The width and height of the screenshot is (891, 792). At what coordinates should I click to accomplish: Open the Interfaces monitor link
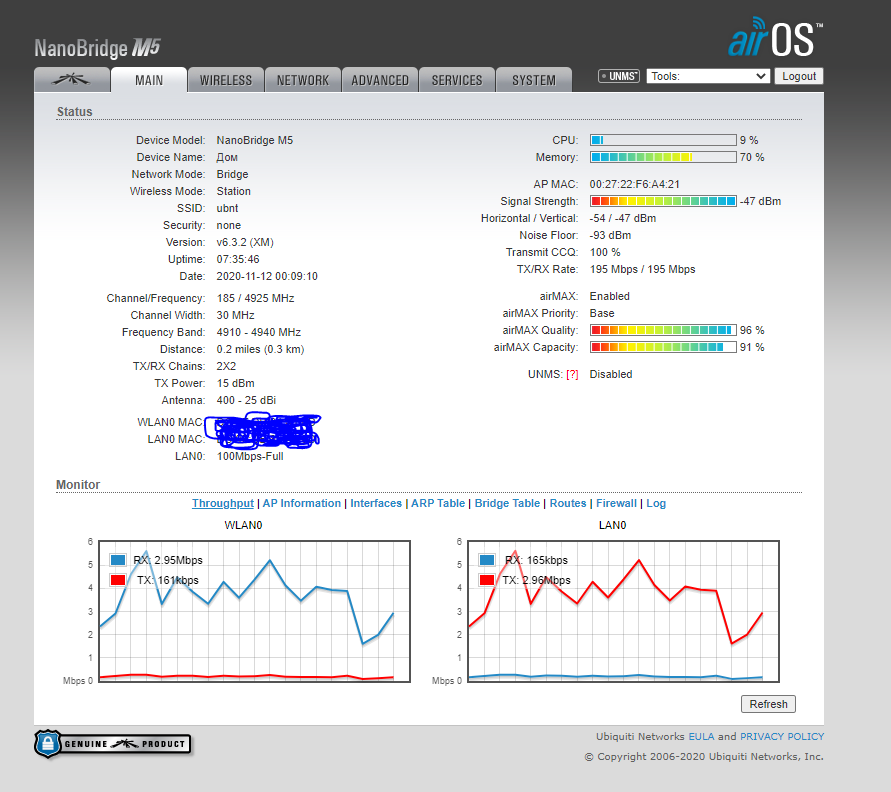(x=376, y=503)
